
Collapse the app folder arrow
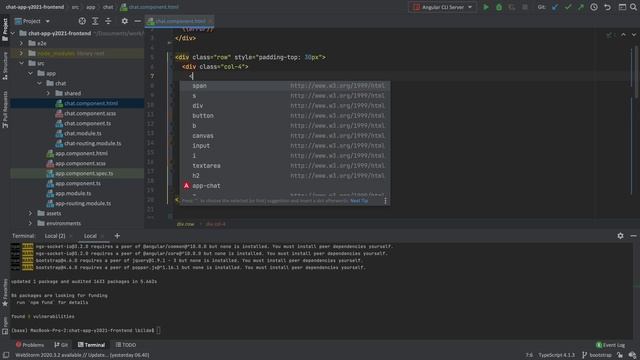point(31,73)
